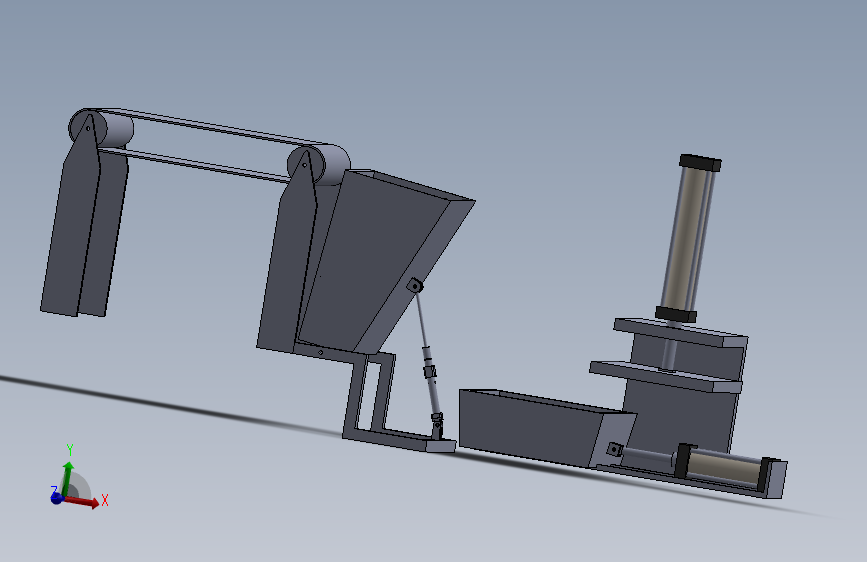Select the long rectangular tray box
Screen dimensions: 867x562
[531, 429]
